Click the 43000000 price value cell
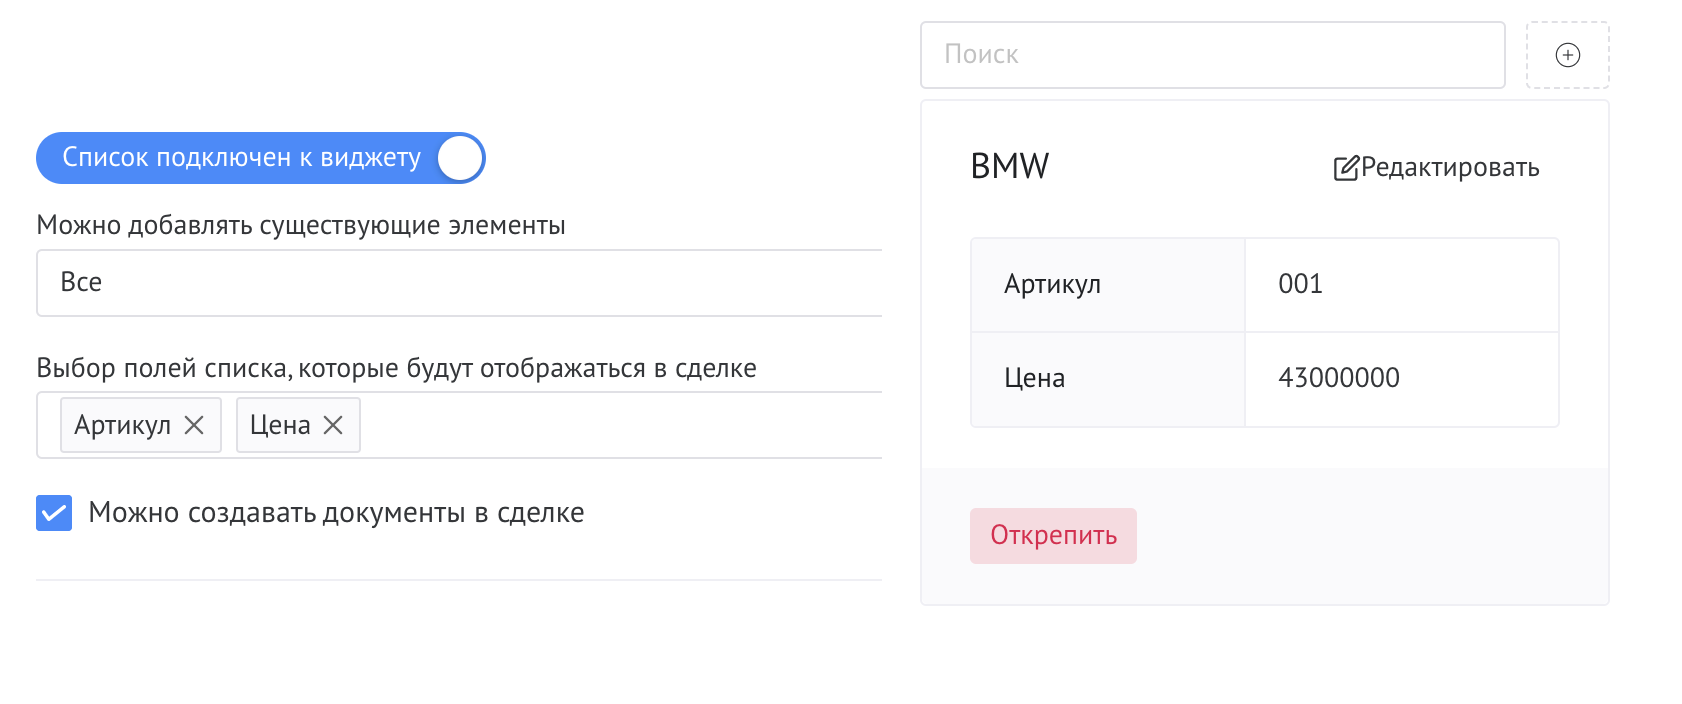Viewport: 1682px width, 704px height. pos(1401,379)
